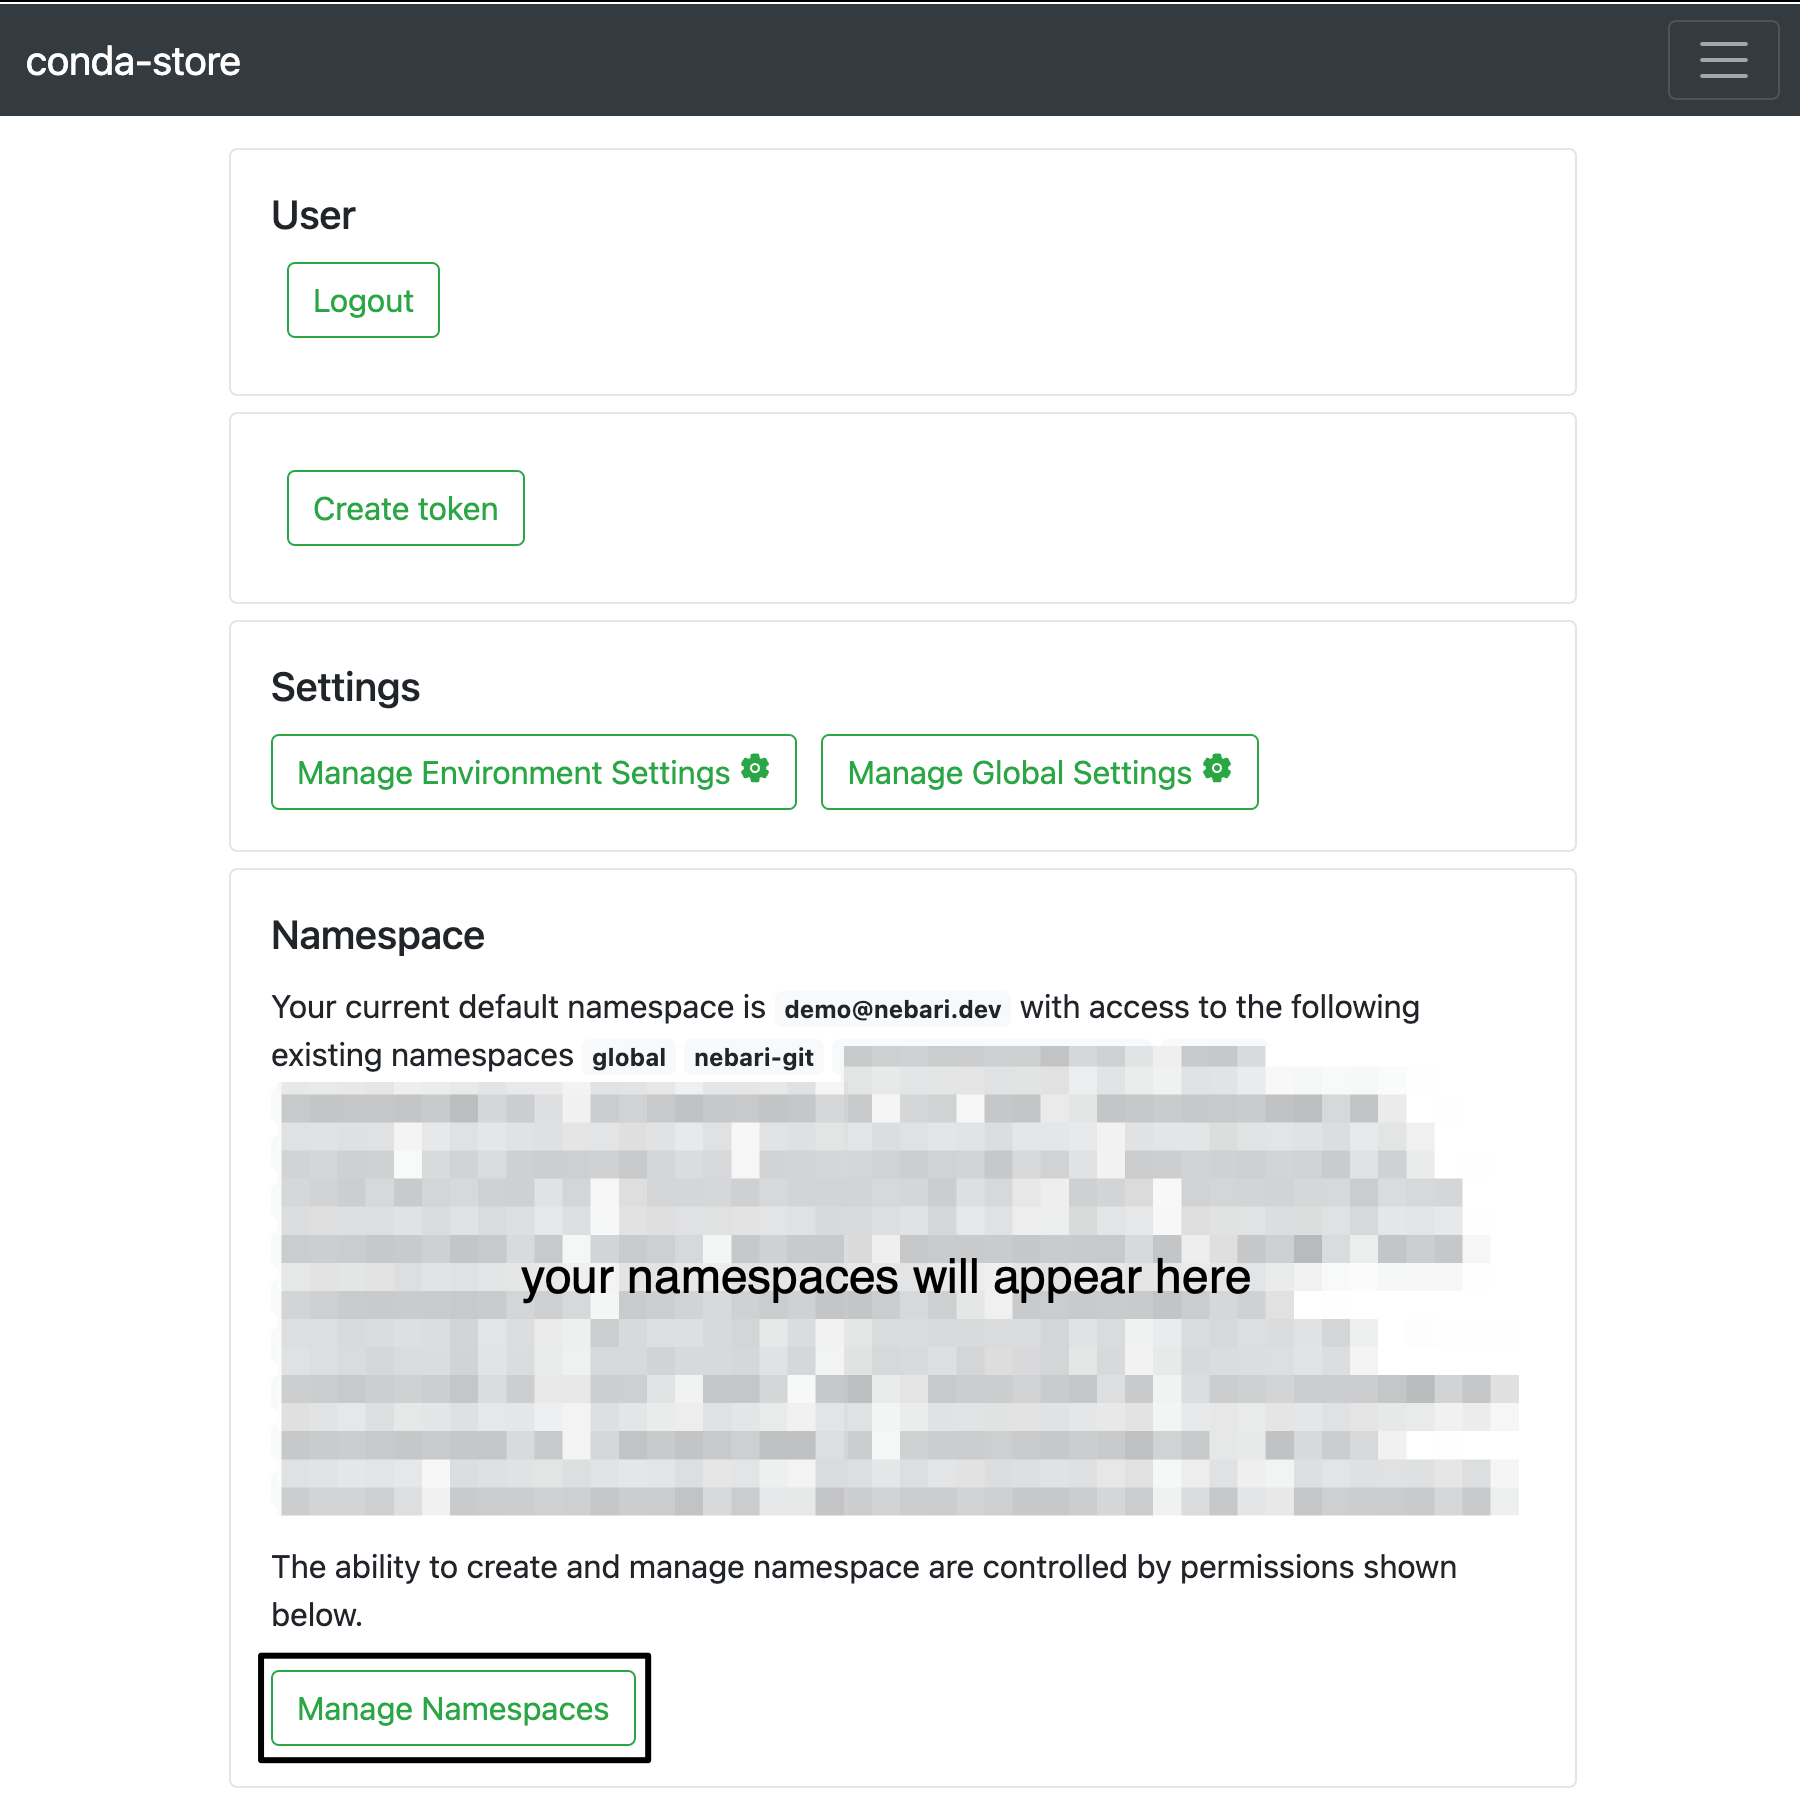Click the gear icon in Manage Environment Settings

755,768
